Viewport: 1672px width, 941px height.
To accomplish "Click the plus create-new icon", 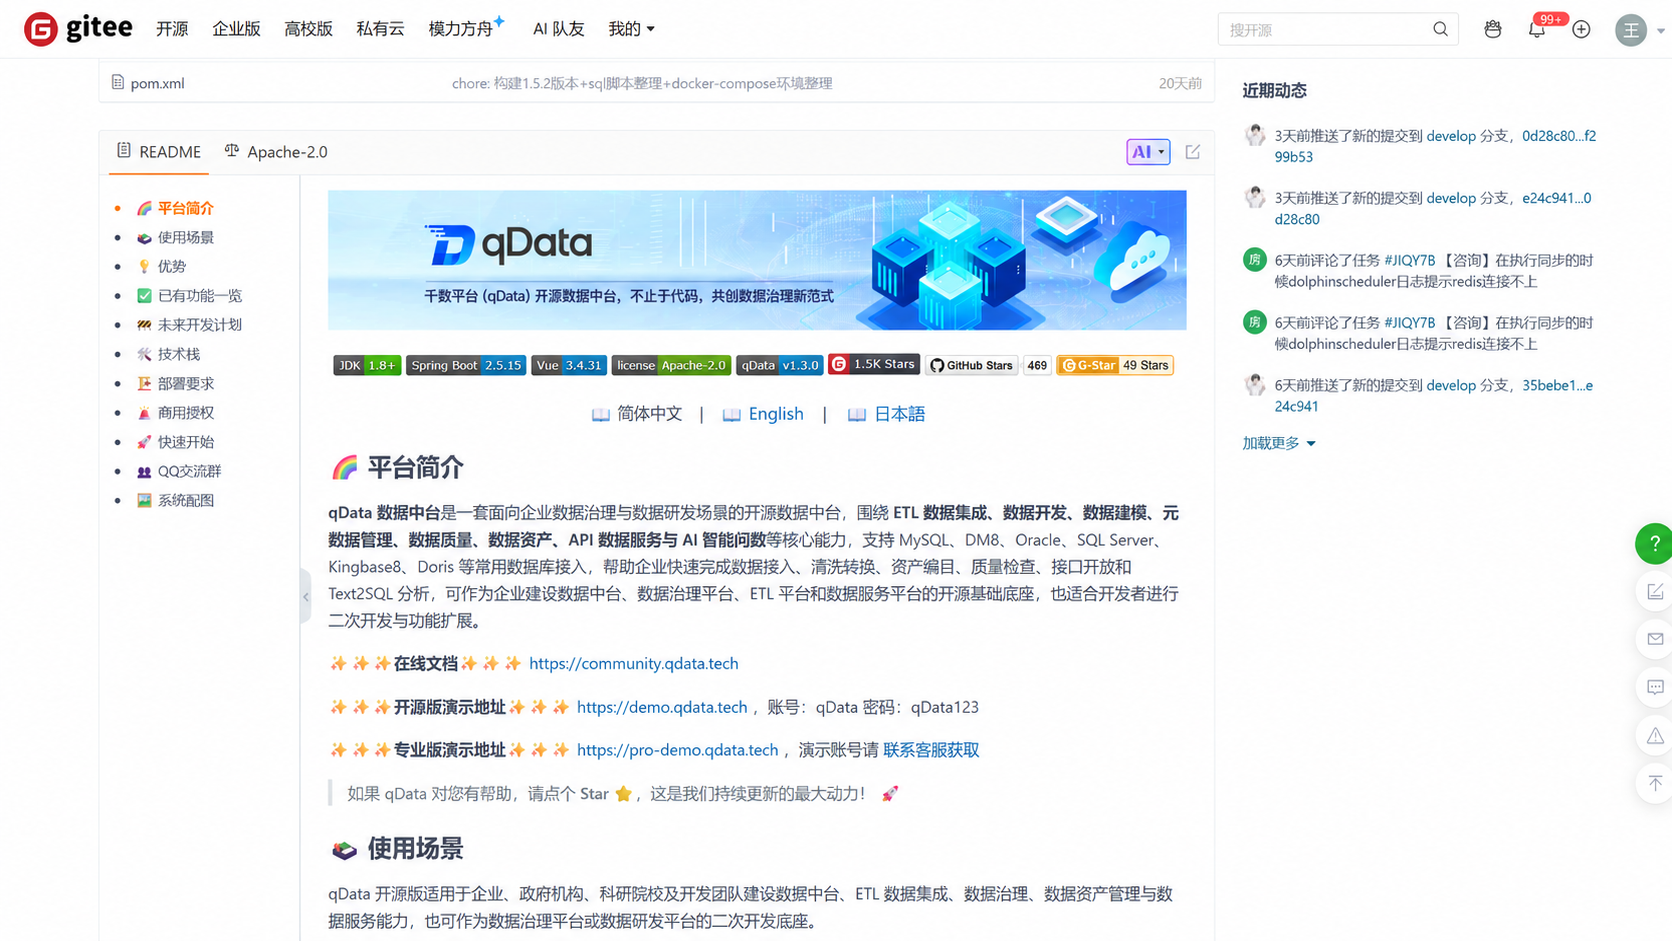I will [x=1581, y=30].
